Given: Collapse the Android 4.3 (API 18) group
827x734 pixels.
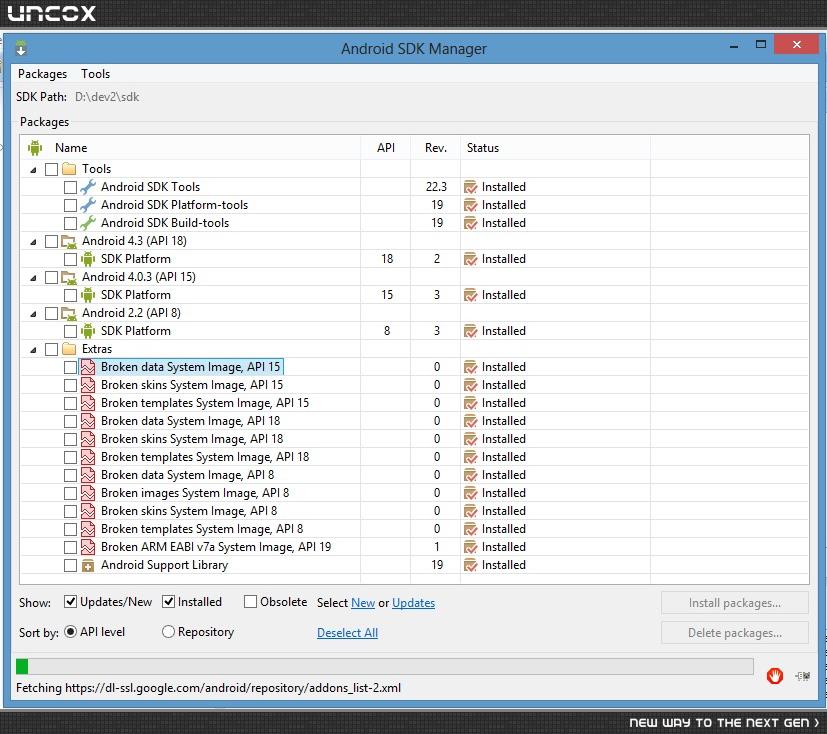Looking at the screenshot, I should click(x=33, y=242).
